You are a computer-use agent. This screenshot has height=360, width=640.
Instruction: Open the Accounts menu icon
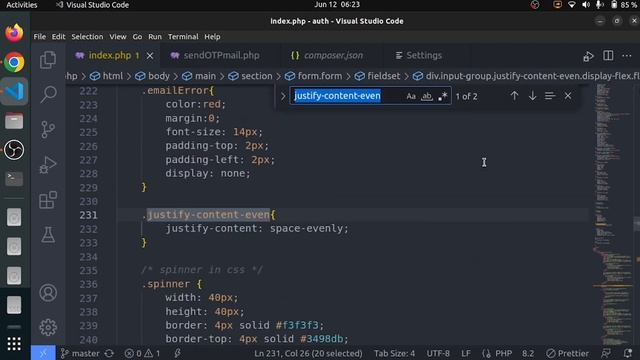(x=48, y=293)
